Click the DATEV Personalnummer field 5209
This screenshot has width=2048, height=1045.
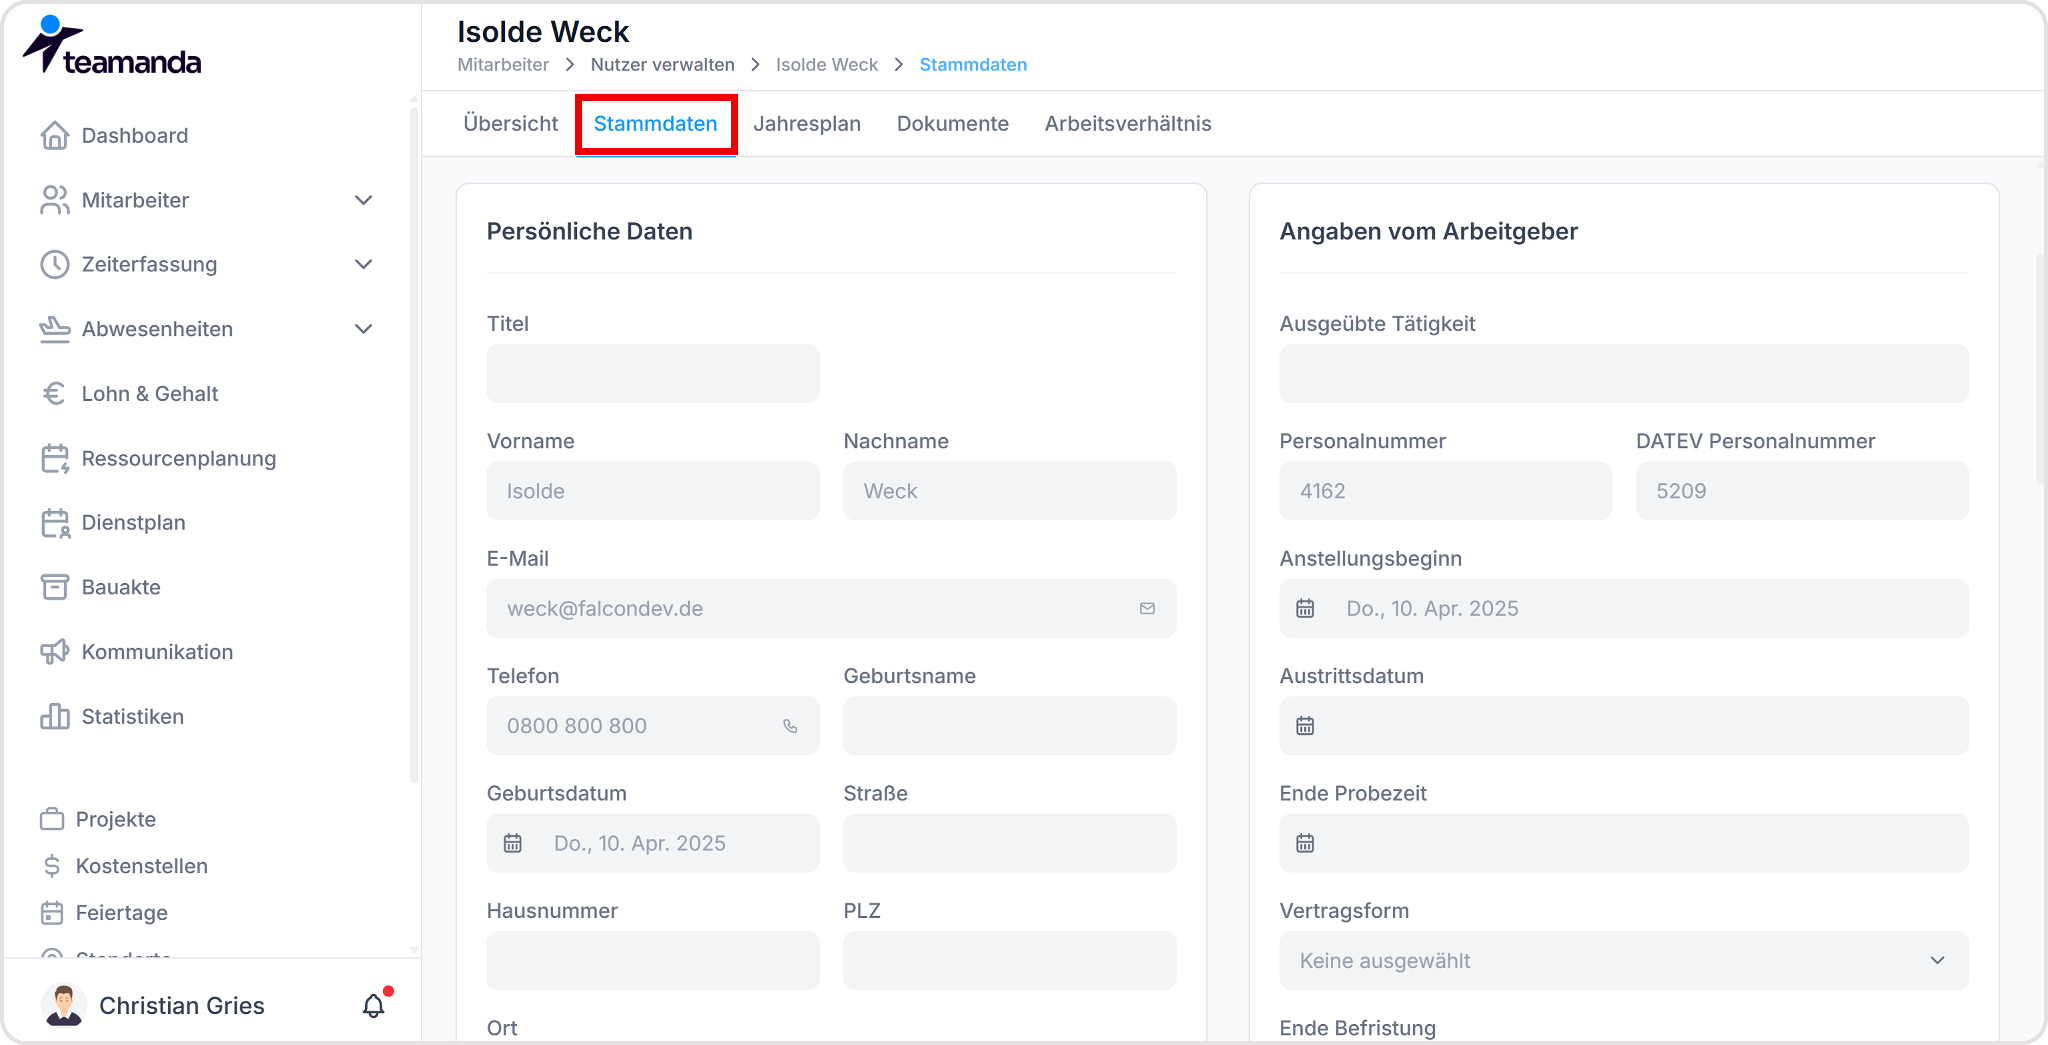pyautogui.click(x=1802, y=491)
